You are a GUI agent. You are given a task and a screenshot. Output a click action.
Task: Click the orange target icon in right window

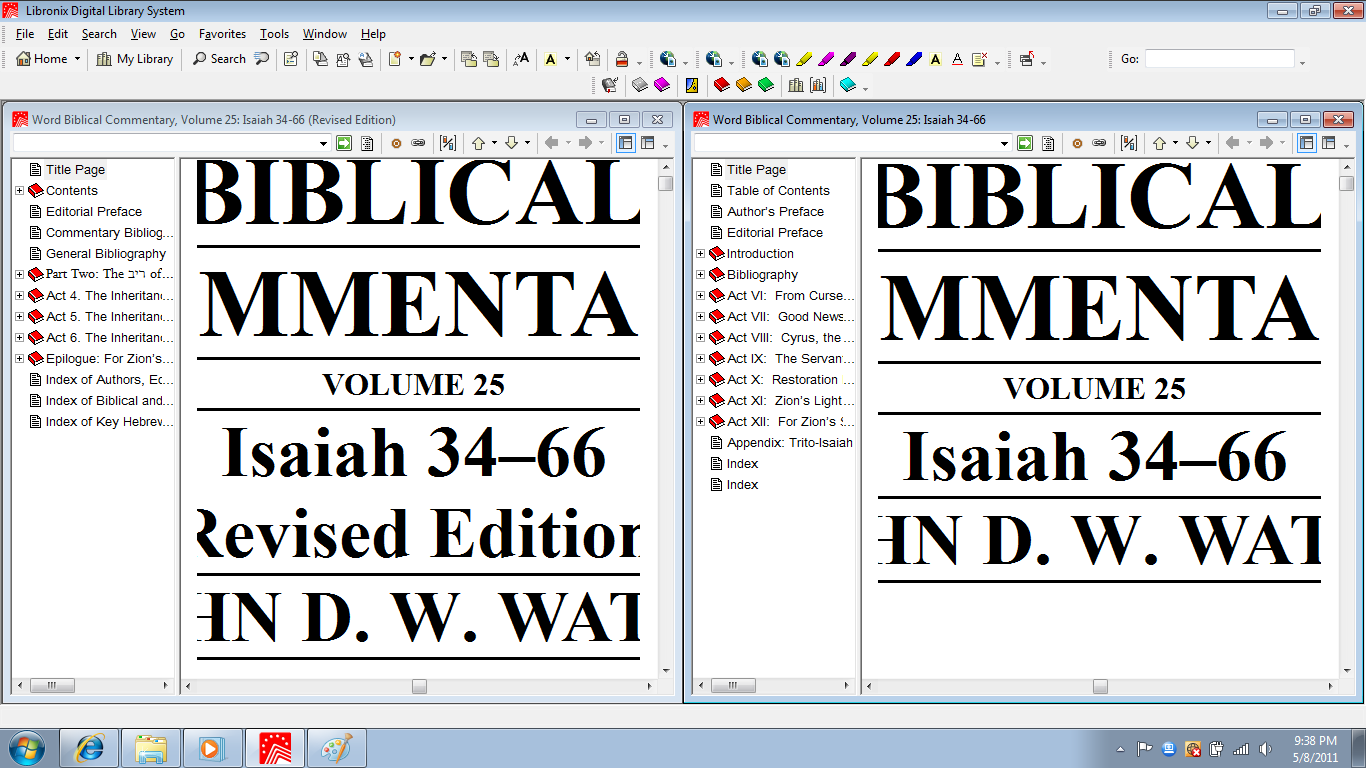click(1077, 143)
